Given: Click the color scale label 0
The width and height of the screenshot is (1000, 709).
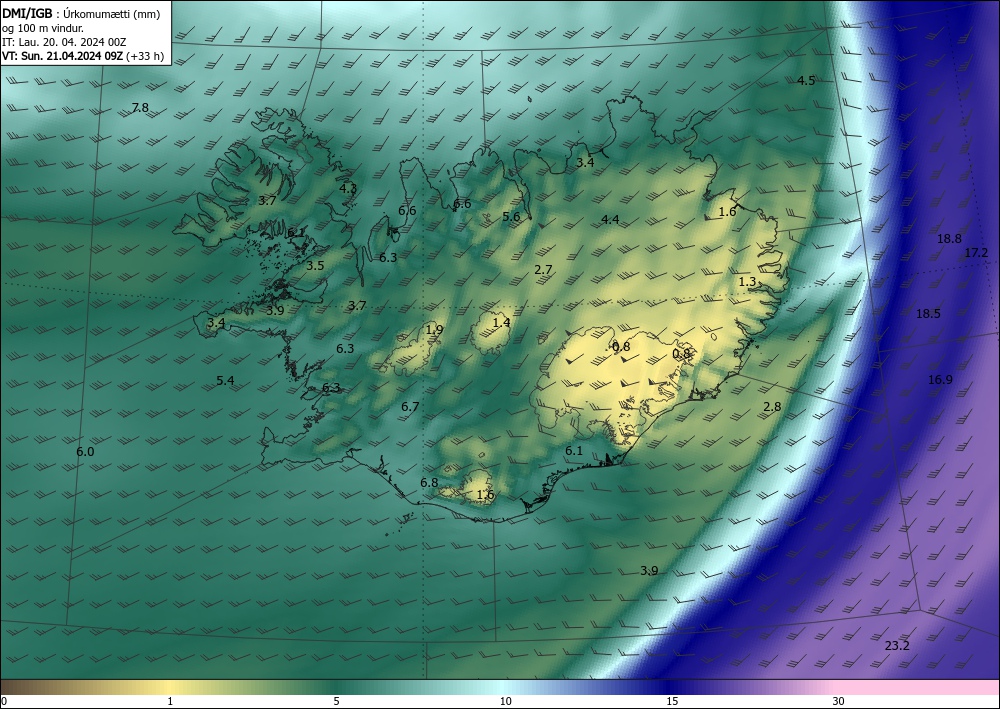Looking at the screenshot, I should click(4, 701).
